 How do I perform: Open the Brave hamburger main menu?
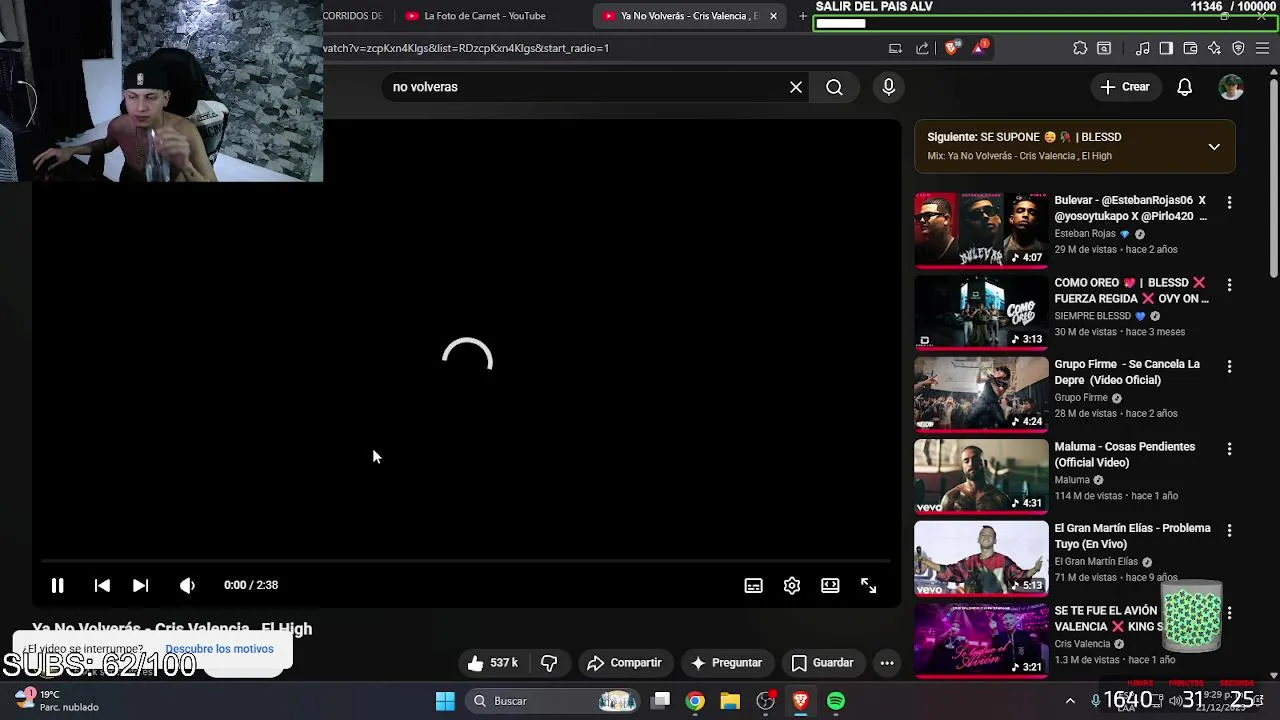pyautogui.click(x=1263, y=48)
